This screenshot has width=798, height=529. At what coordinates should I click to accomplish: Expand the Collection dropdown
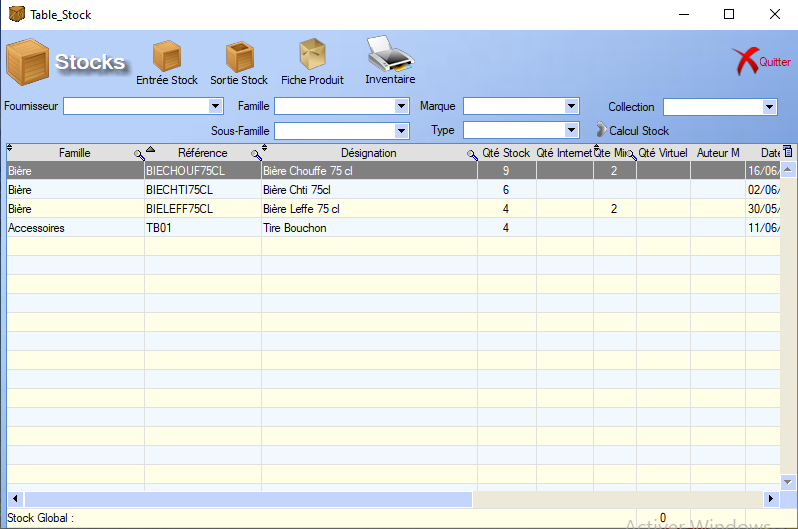point(770,107)
